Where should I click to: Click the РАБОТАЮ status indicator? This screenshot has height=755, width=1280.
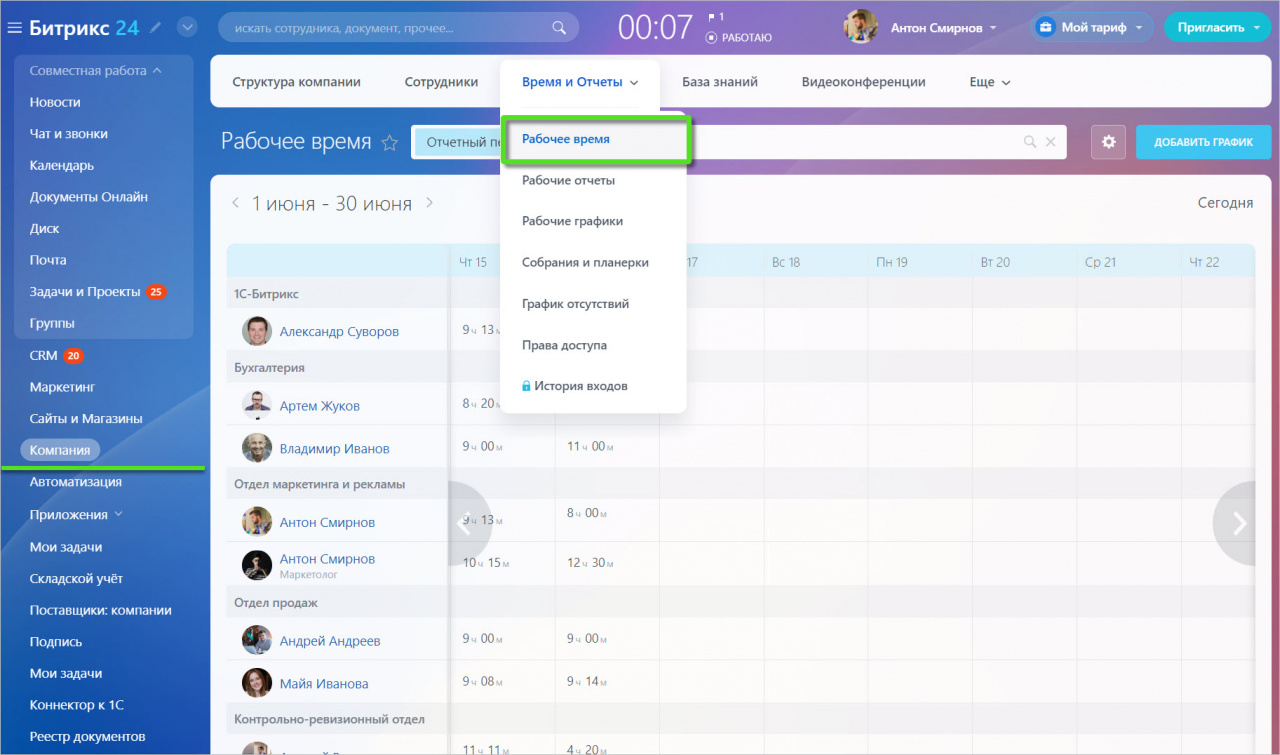pyautogui.click(x=738, y=37)
